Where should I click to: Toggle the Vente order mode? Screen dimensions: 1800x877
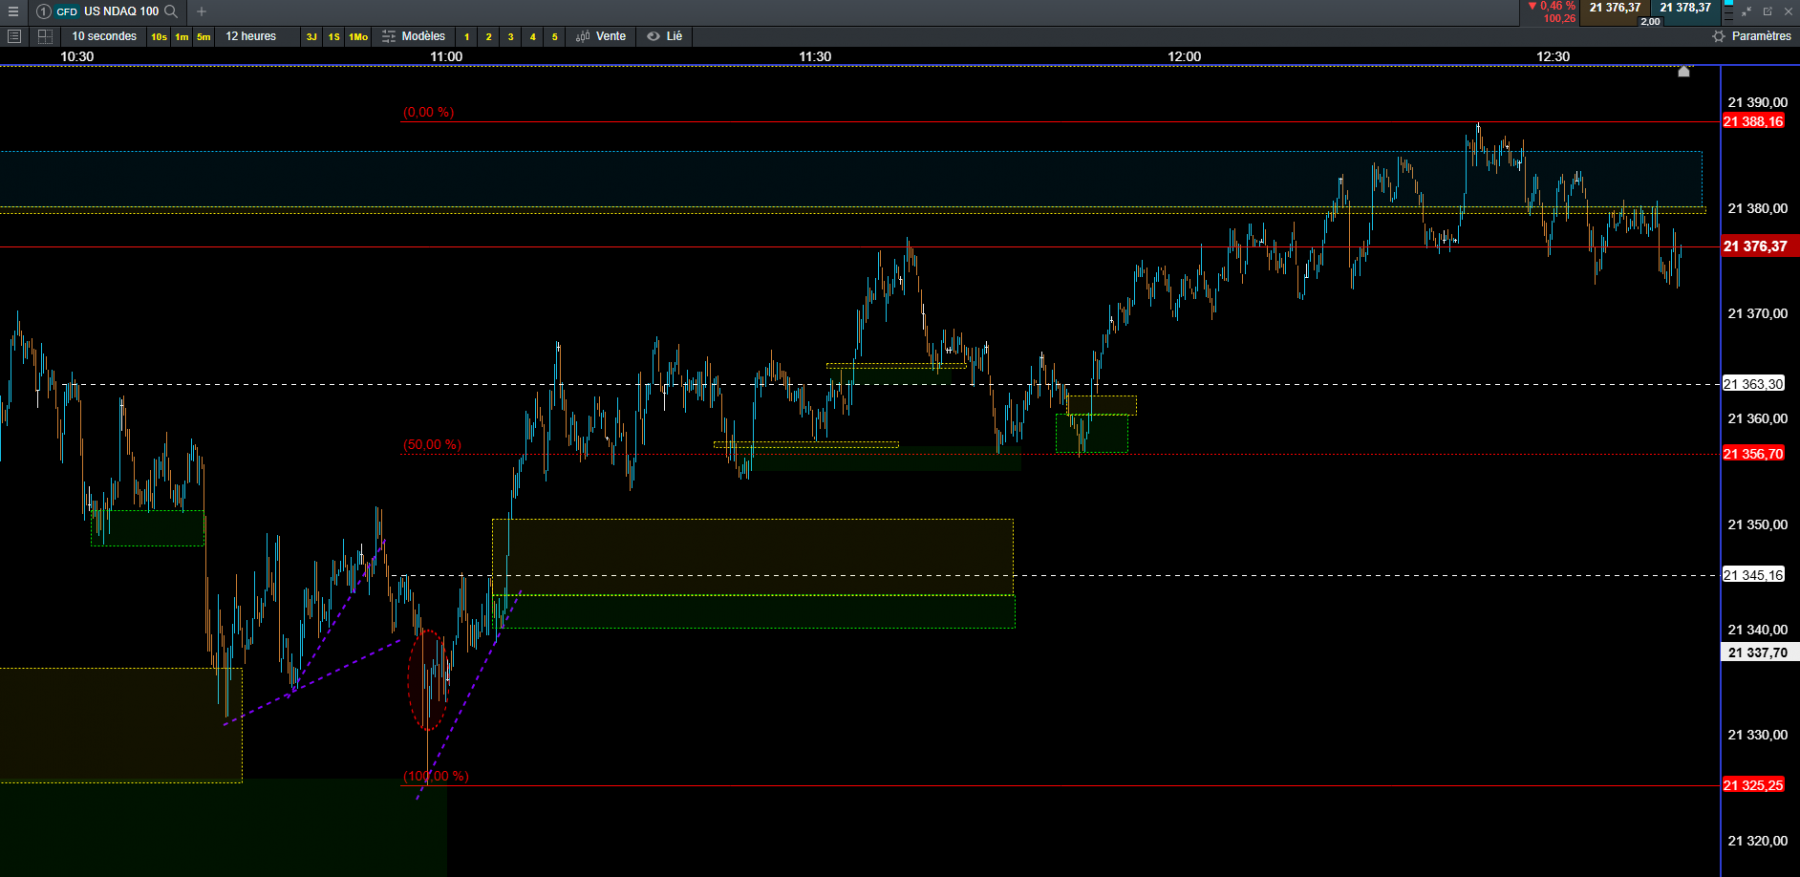tap(601, 36)
